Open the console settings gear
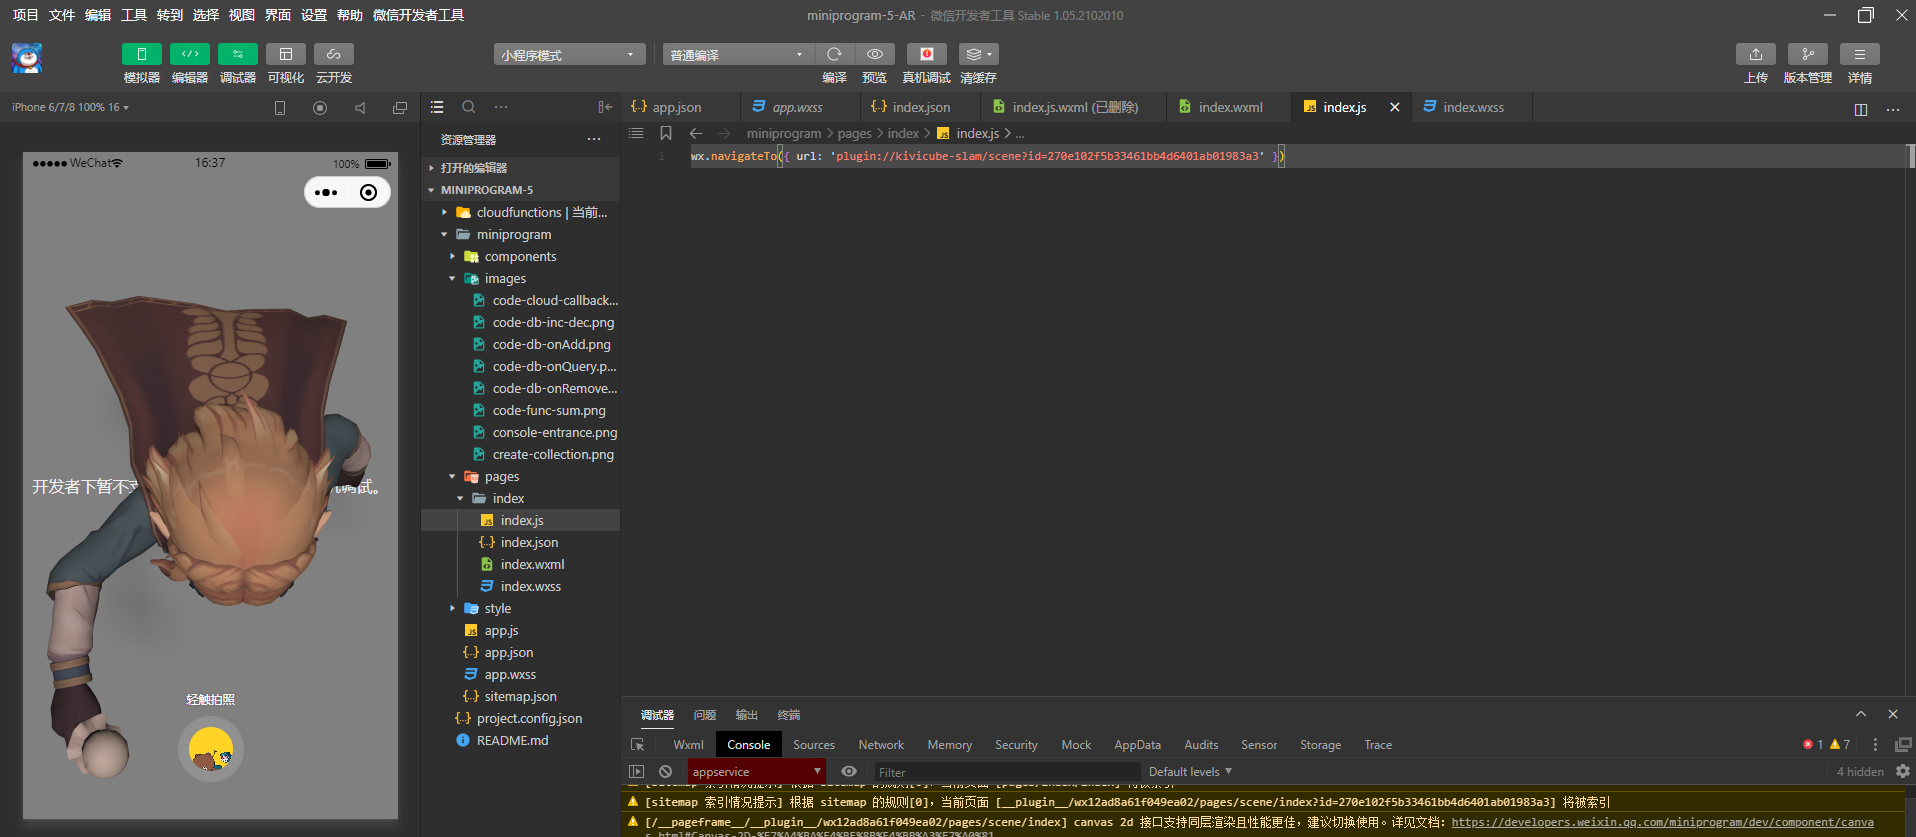 (1902, 772)
